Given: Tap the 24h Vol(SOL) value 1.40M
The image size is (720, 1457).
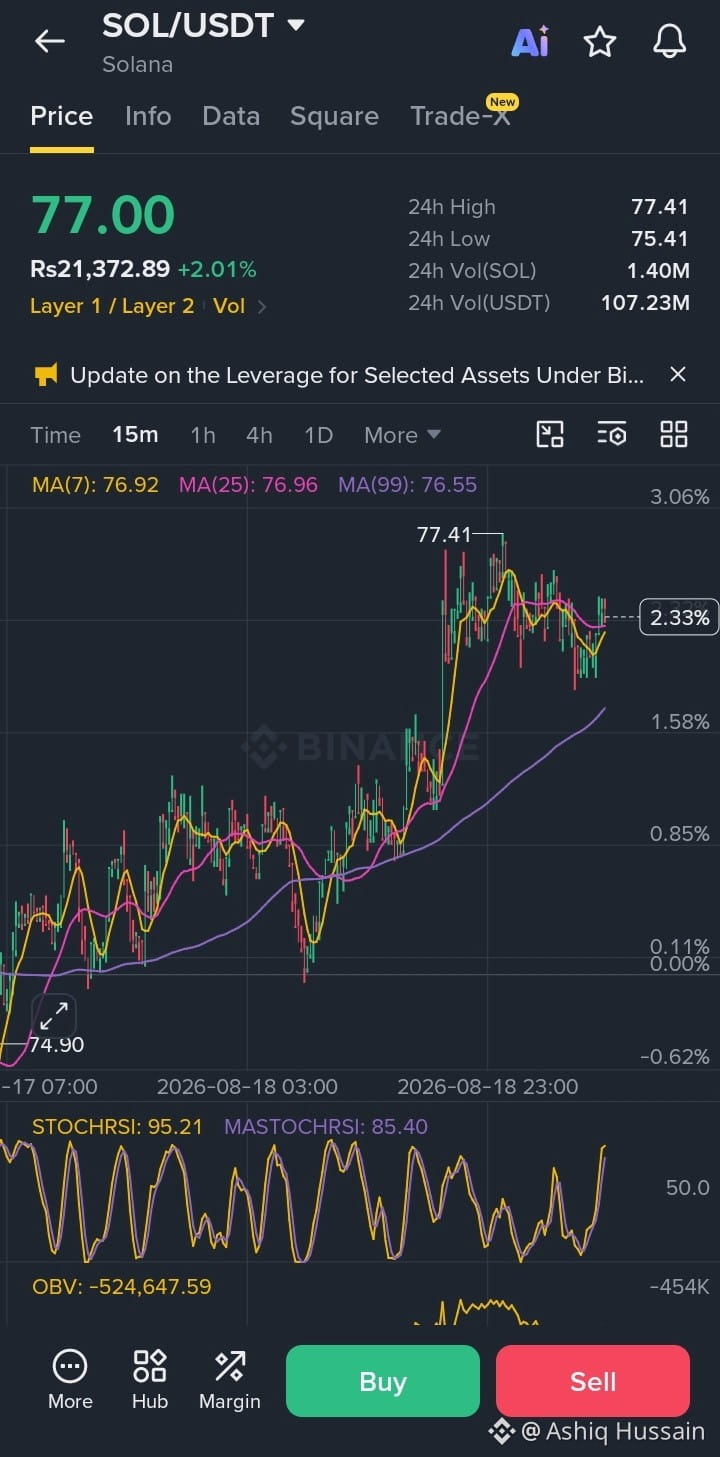Looking at the screenshot, I should (658, 271).
